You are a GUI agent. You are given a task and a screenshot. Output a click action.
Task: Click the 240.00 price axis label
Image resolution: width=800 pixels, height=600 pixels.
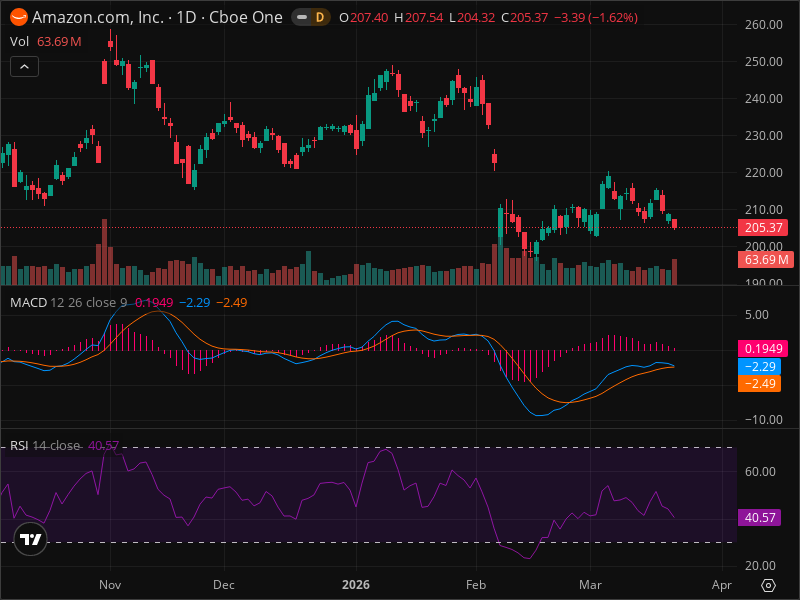click(763, 98)
